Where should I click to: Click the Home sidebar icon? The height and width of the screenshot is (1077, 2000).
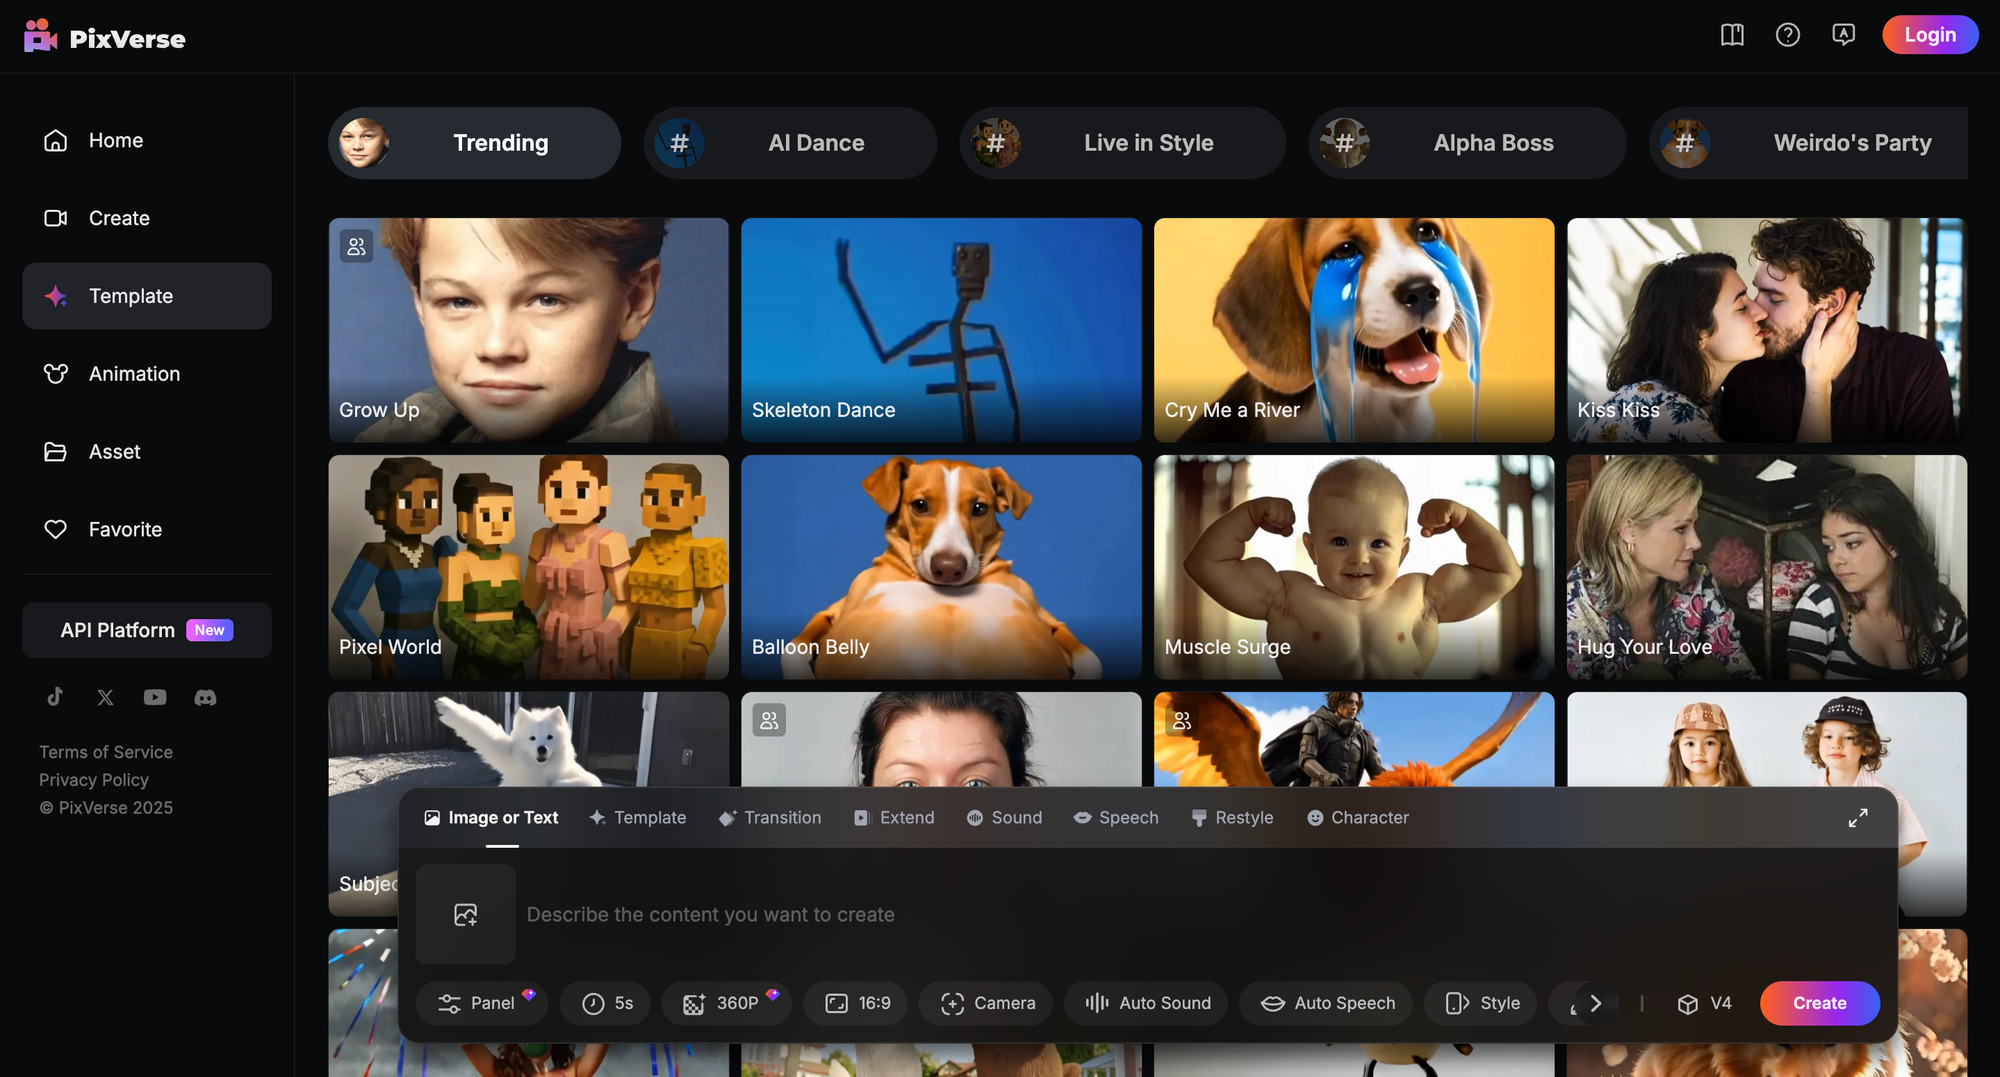point(56,140)
